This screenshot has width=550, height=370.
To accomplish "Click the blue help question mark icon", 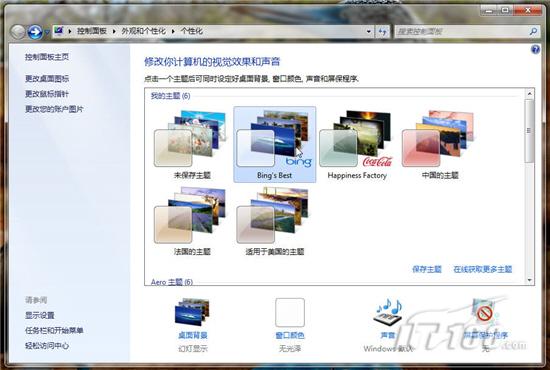I will pyautogui.click(x=535, y=49).
